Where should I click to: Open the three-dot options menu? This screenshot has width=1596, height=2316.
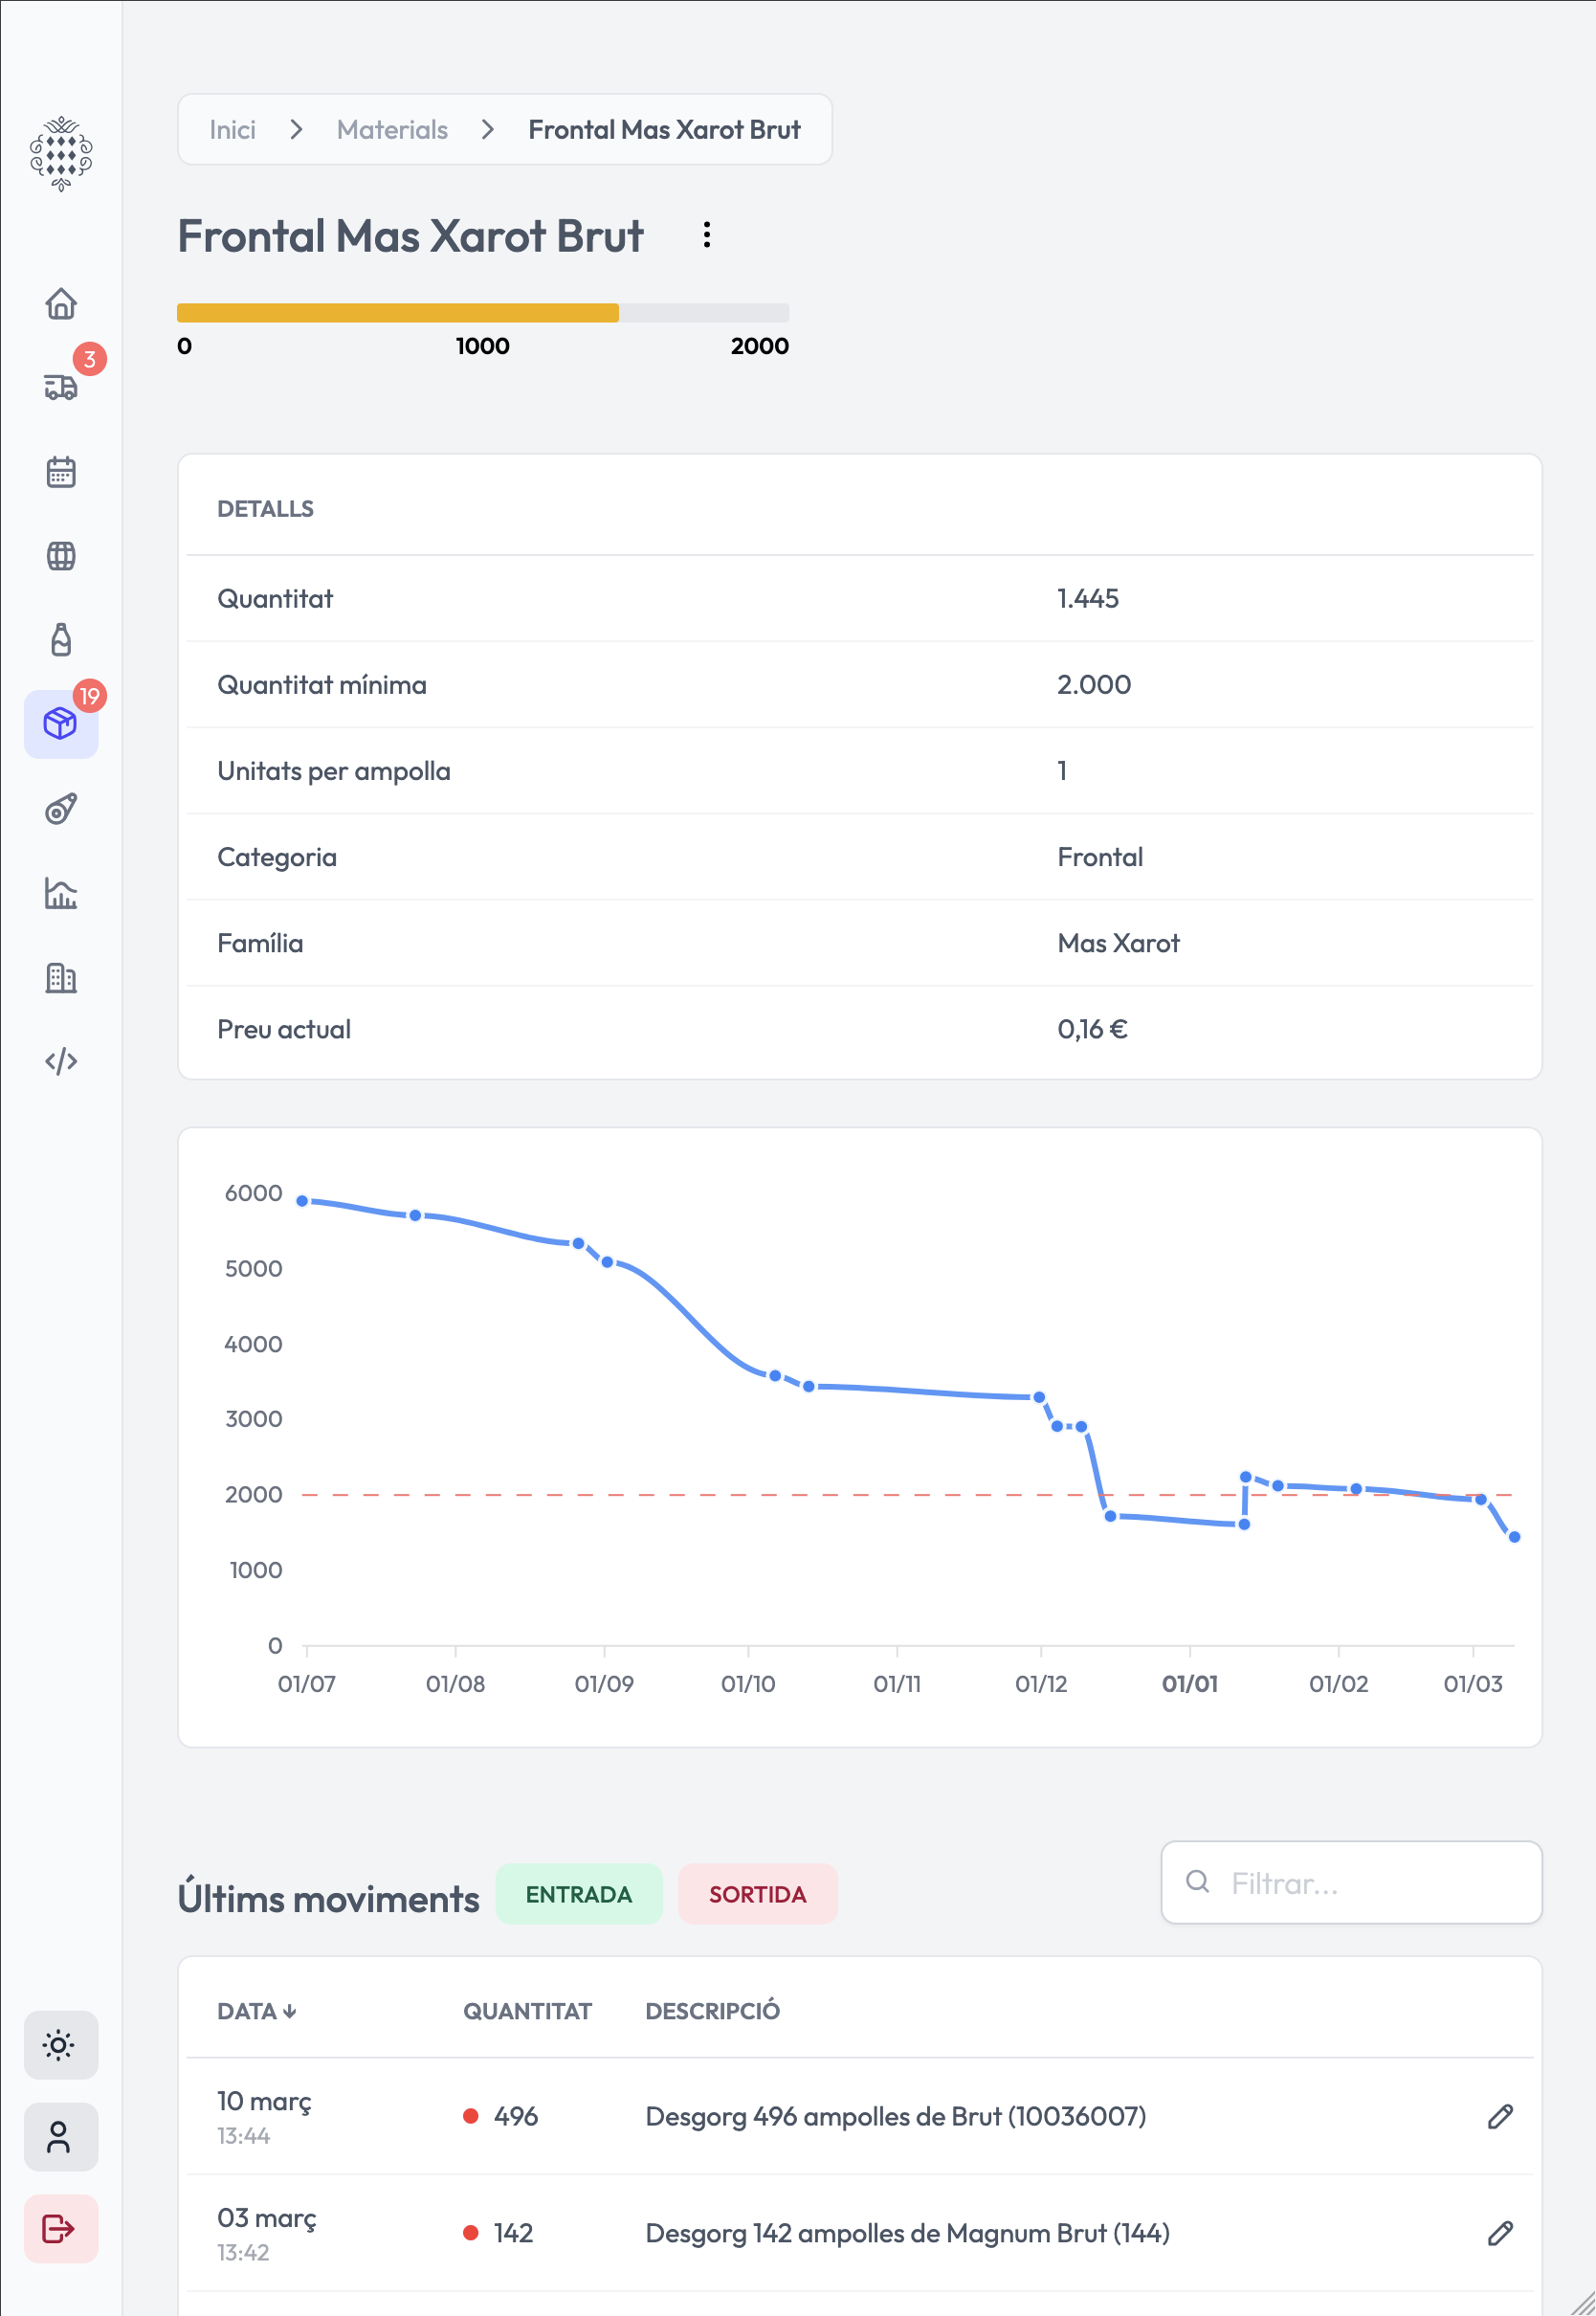pyautogui.click(x=707, y=235)
